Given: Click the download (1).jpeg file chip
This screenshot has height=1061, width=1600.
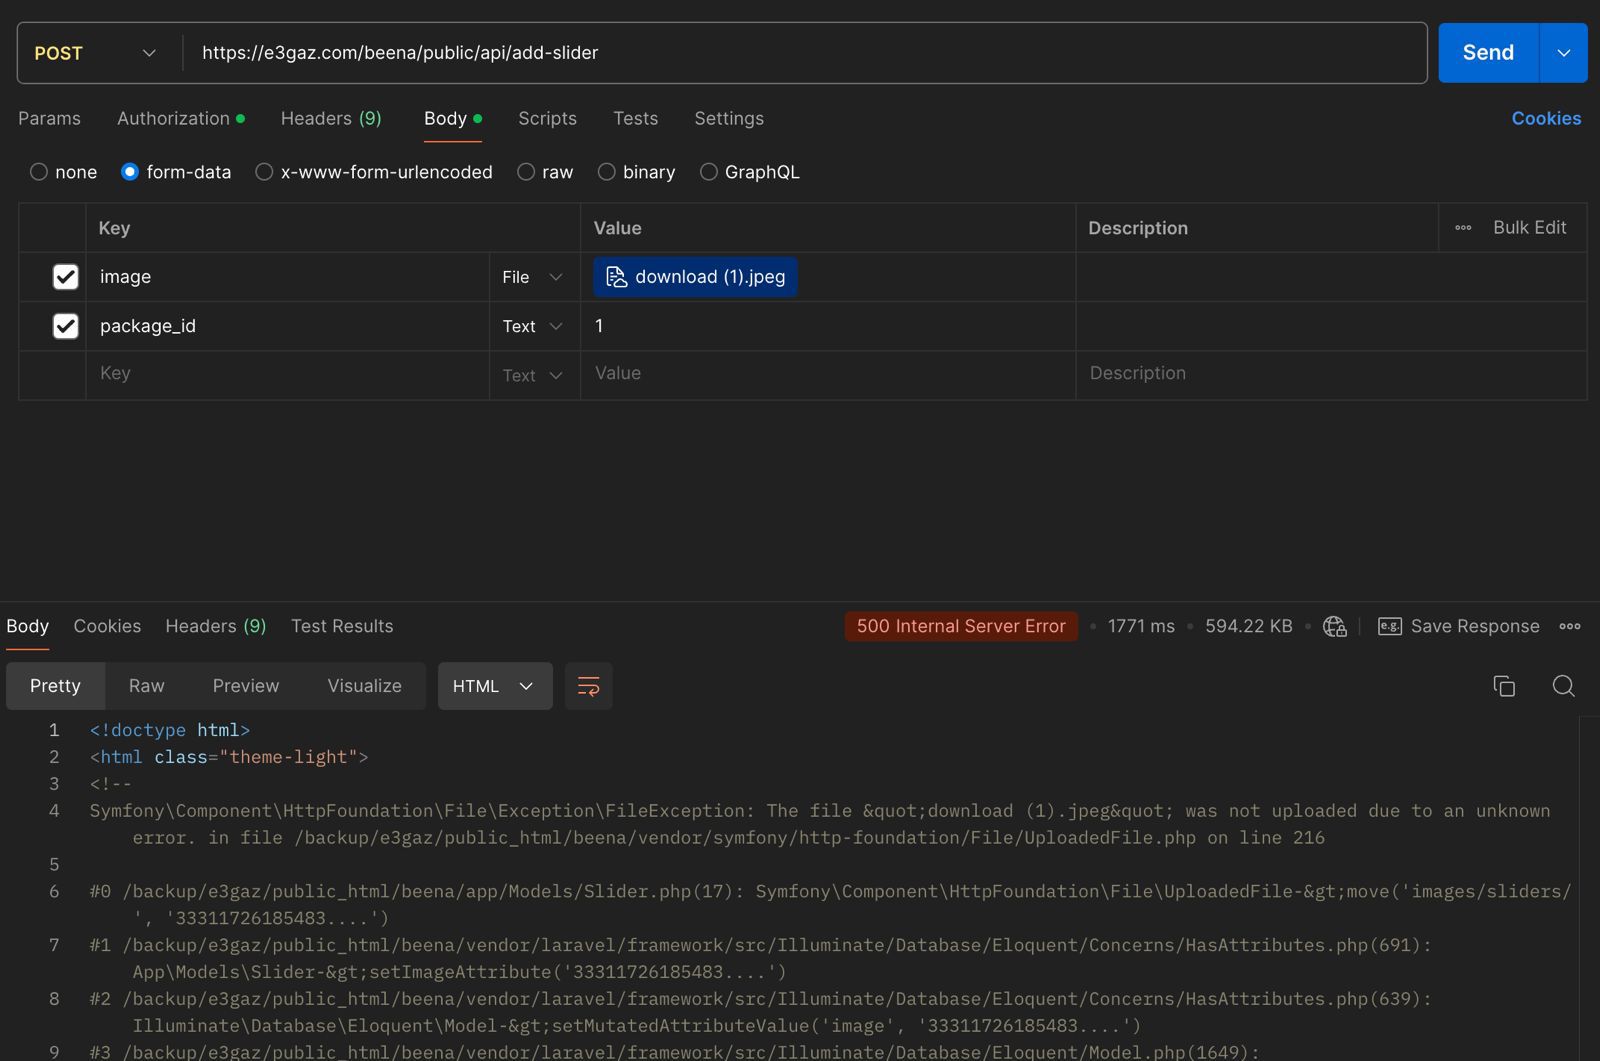Looking at the screenshot, I should click(695, 277).
